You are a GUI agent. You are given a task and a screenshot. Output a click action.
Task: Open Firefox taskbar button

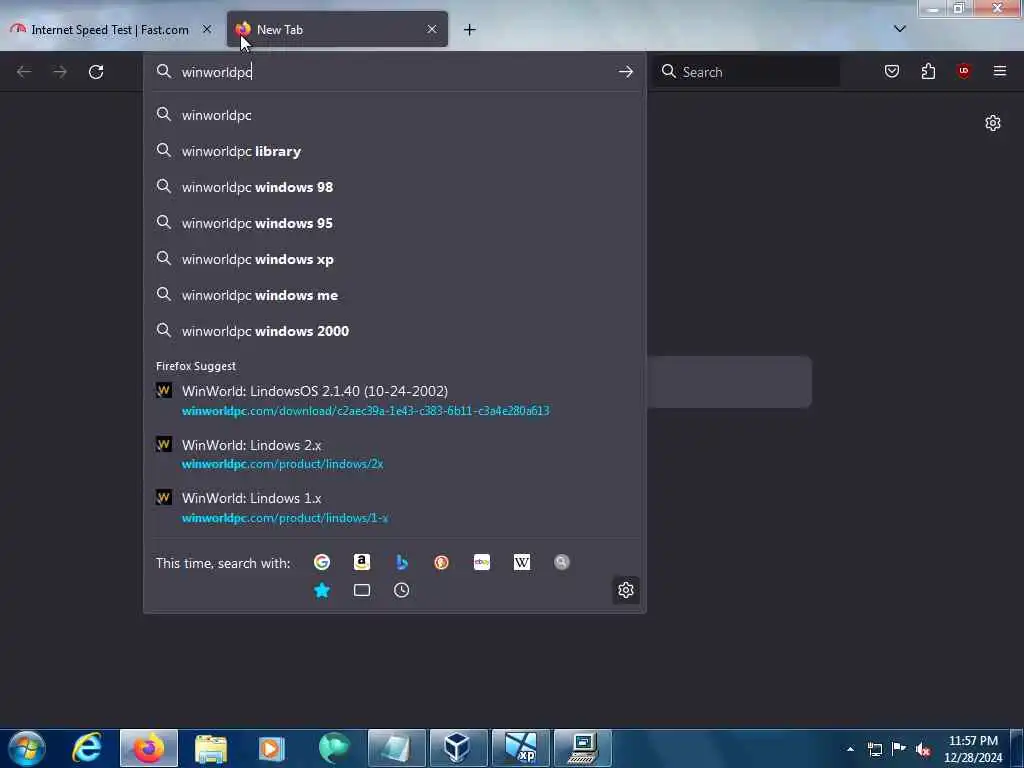coord(148,748)
